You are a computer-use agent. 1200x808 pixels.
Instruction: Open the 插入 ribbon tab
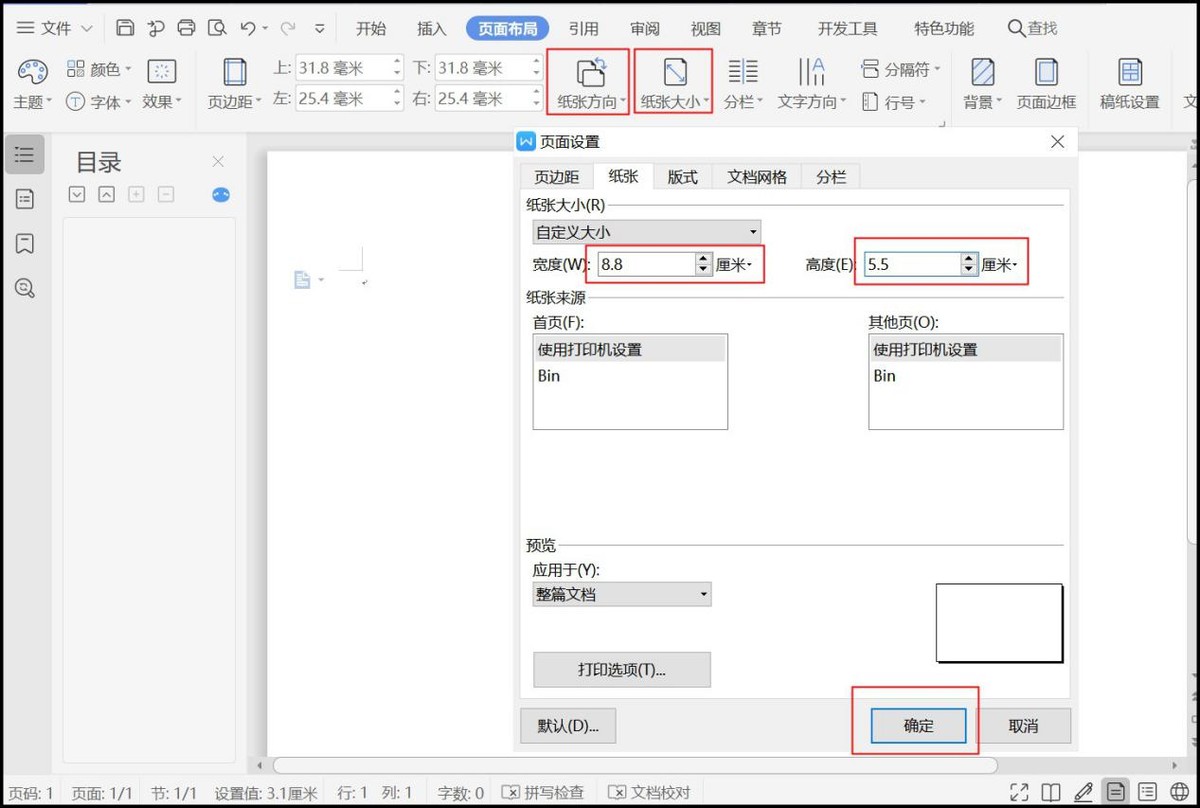(x=431, y=29)
